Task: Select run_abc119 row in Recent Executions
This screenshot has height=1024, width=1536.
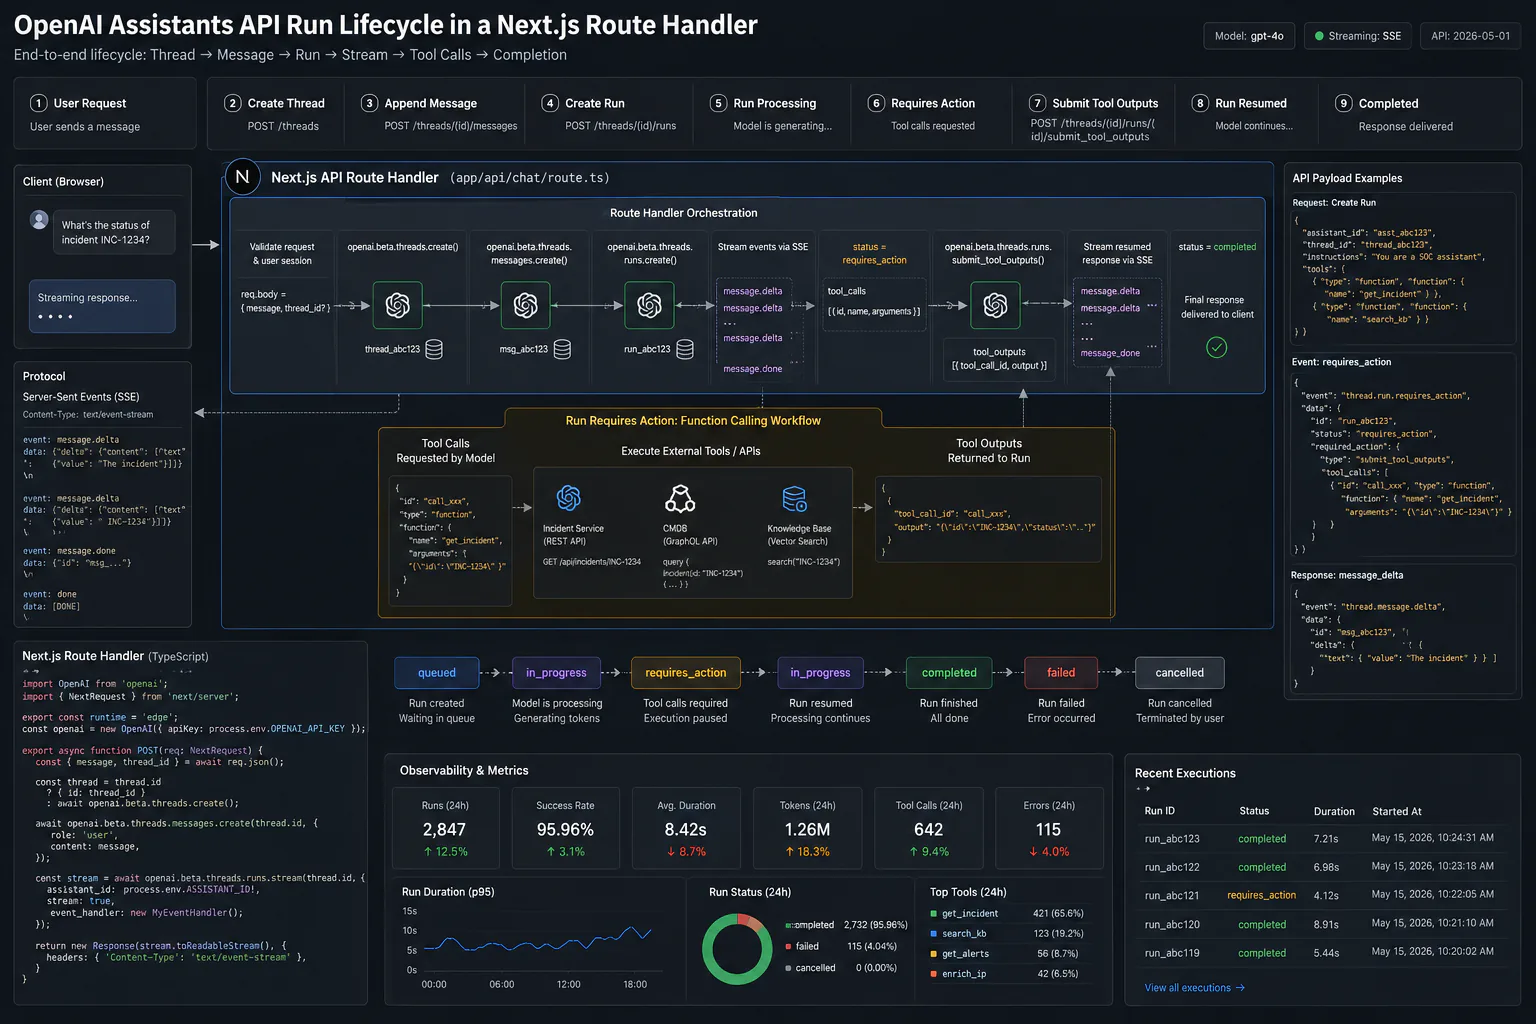Action: 1320,953
